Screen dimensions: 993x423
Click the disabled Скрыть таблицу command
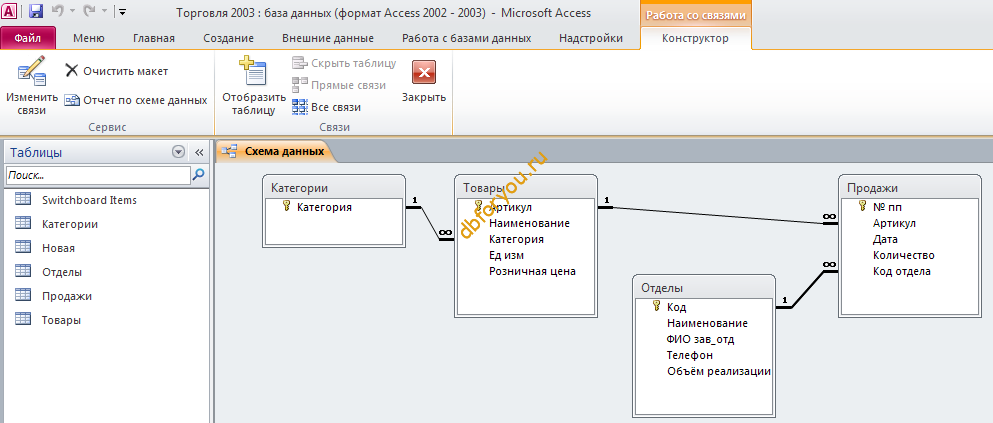coord(344,63)
